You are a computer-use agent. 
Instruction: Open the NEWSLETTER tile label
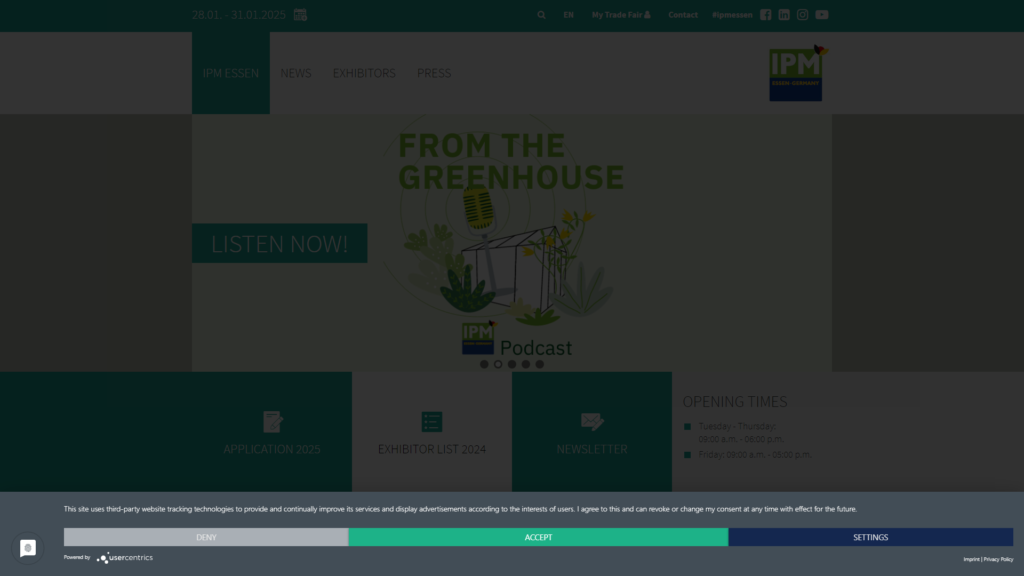coord(592,449)
